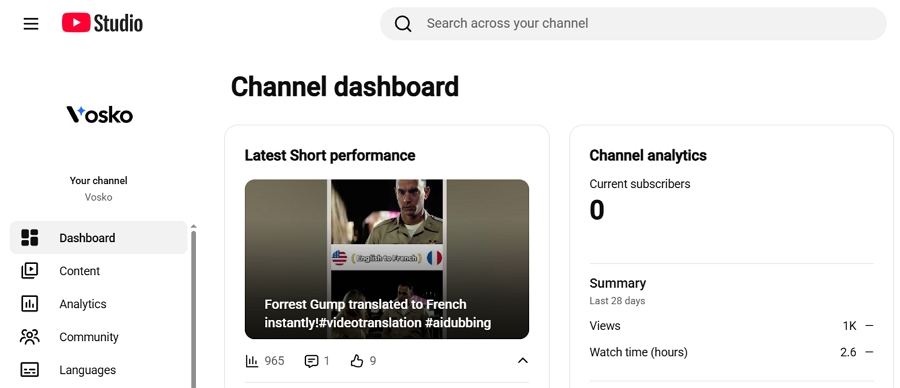Click the trend dash beside Views 1K
The height and width of the screenshot is (388, 900).
[x=869, y=326]
